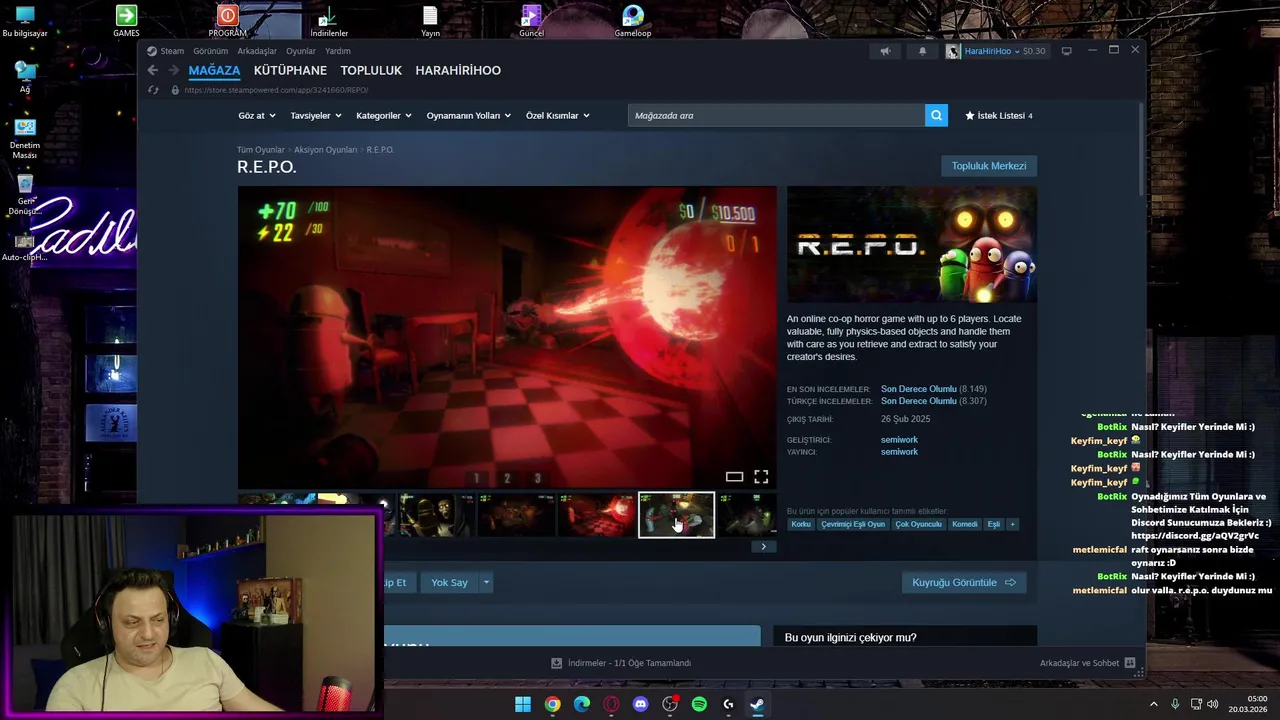
Task: Open Spotify from the taskbar
Action: tap(699, 704)
